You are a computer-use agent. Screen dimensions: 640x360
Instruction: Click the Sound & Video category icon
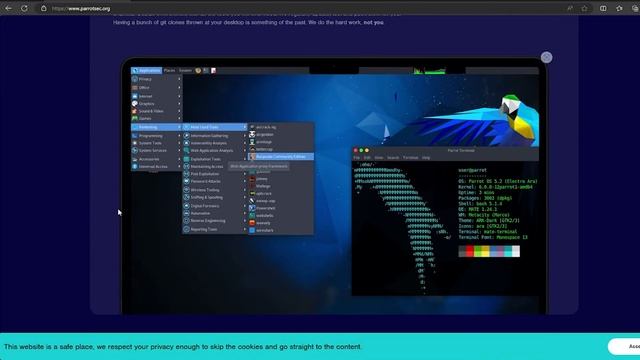click(x=135, y=111)
